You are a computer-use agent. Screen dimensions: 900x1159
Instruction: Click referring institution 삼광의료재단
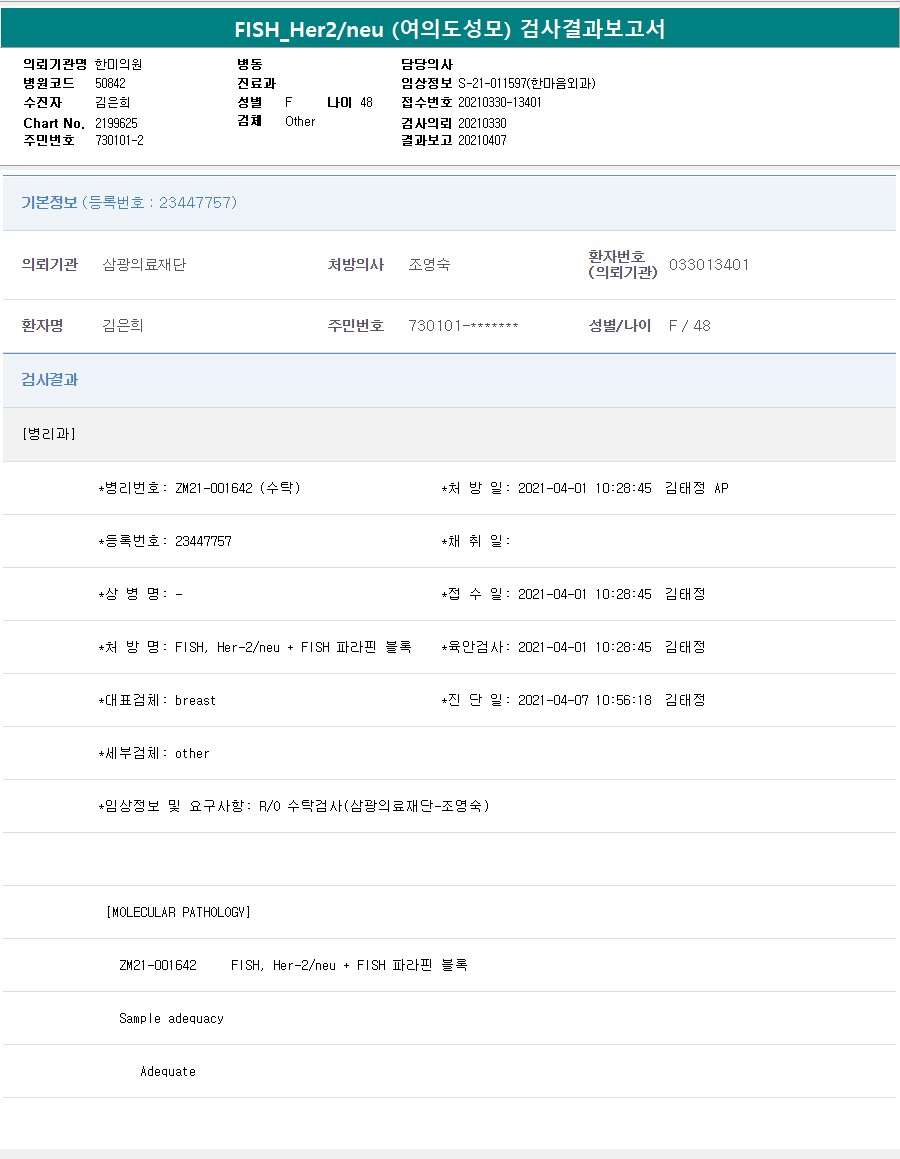(x=144, y=265)
